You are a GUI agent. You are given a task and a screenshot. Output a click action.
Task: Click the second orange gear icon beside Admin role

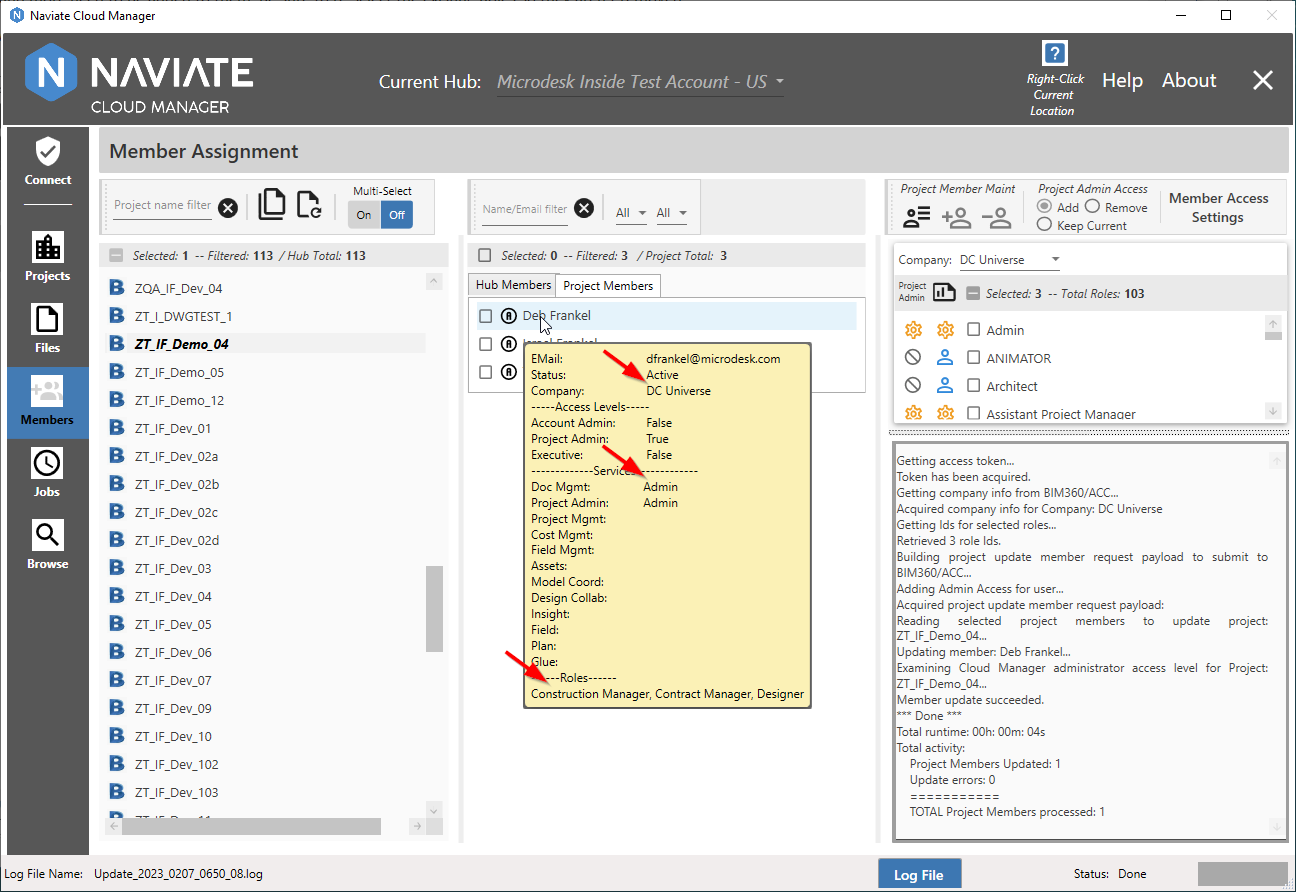pyautogui.click(x=945, y=330)
